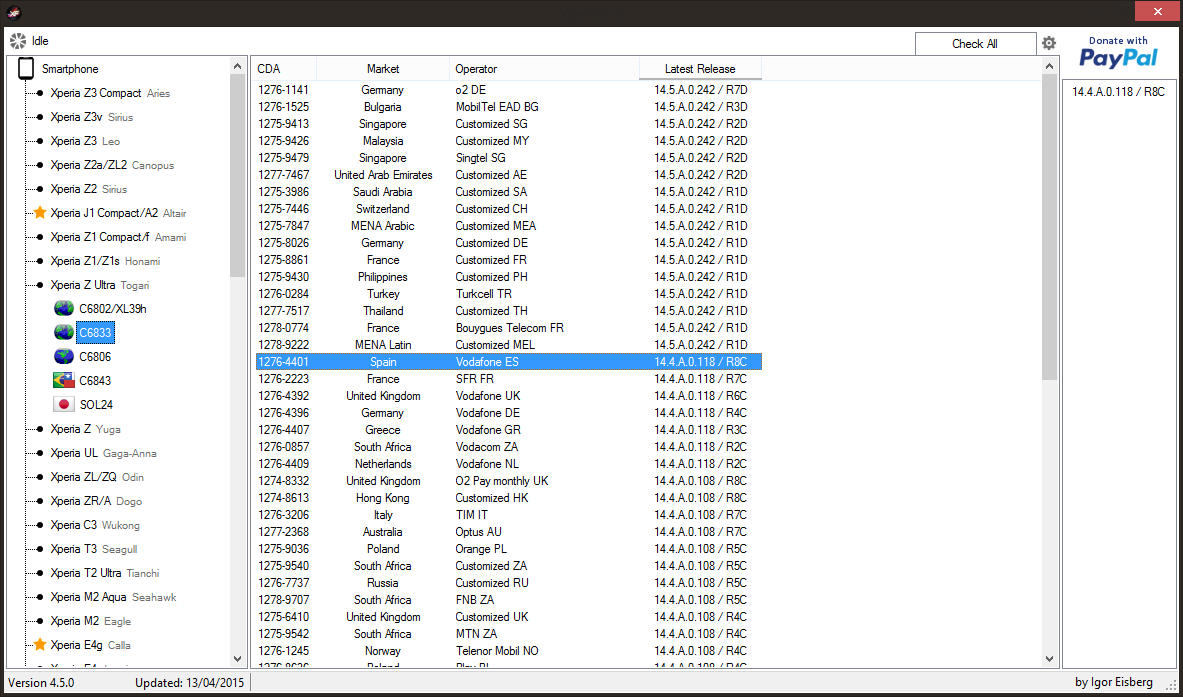Select the TIM IT Italy row
Screen dimensions: 1183x697
click(x=509, y=514)
